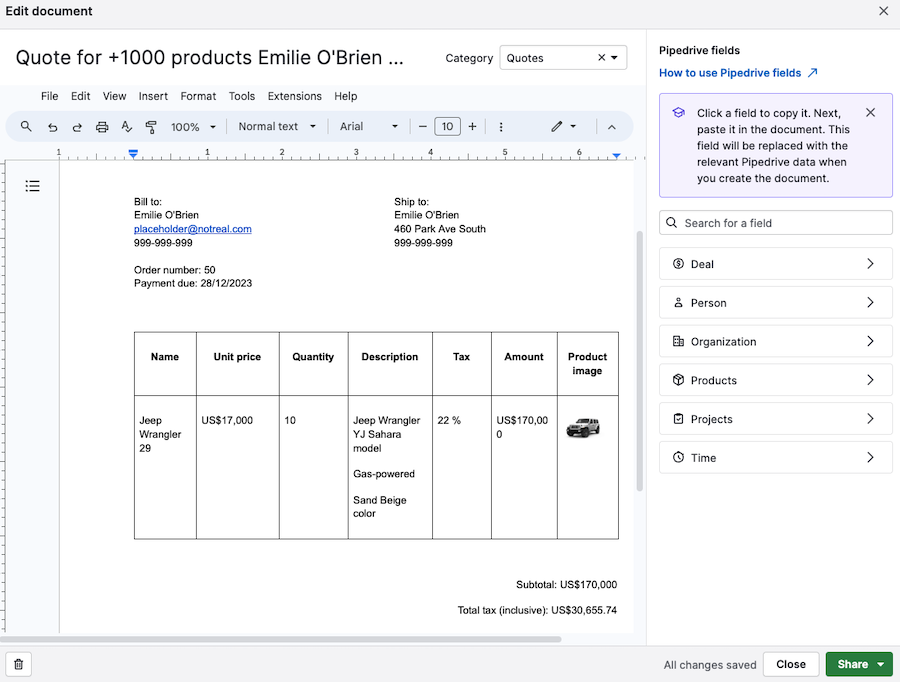Activate the paint format tool
Image resolution: width=900 pixels, height=682 pixels.
[x=151, y=127]
